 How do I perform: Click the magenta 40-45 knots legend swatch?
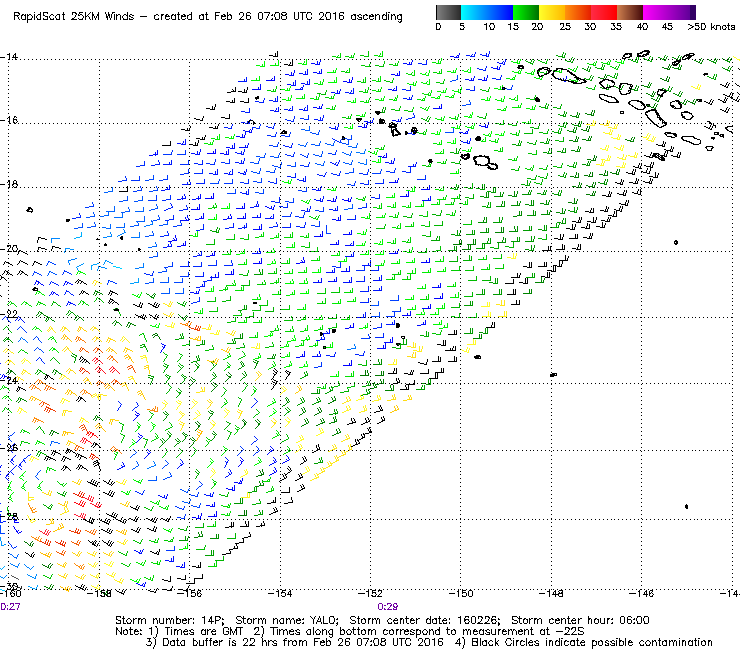point(656,12)
